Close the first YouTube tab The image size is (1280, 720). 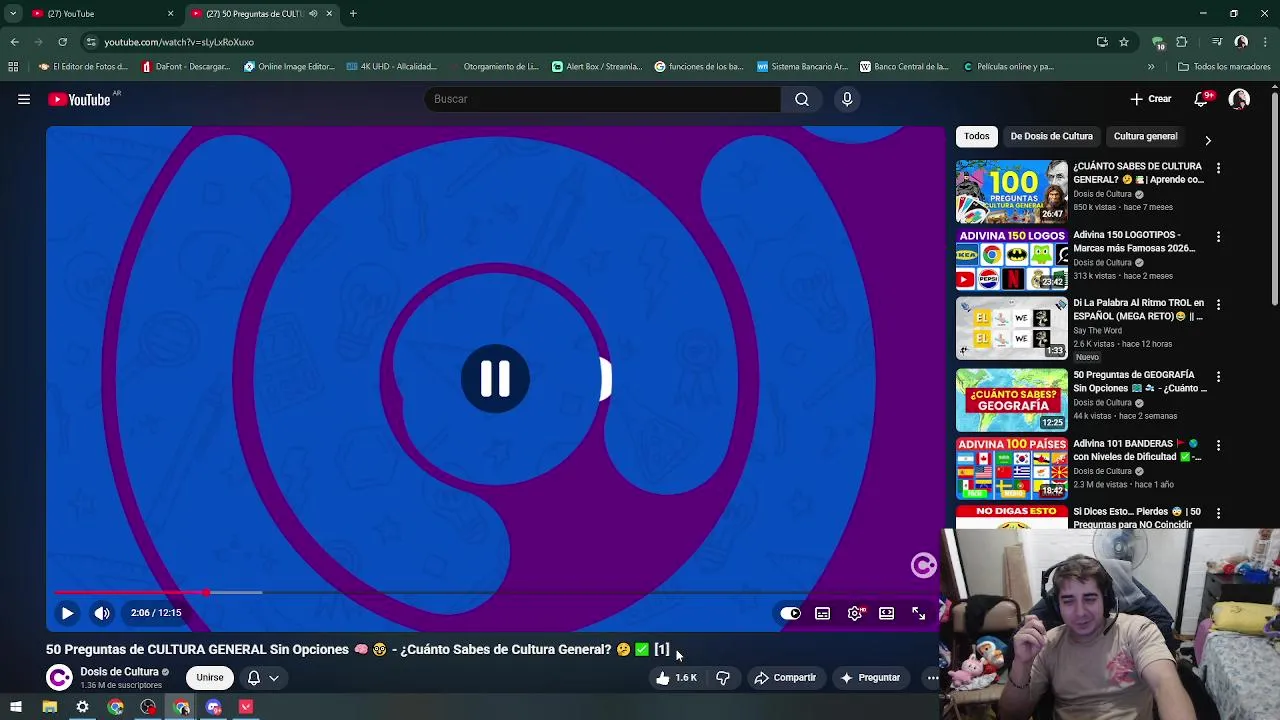[x=170, y=14]
